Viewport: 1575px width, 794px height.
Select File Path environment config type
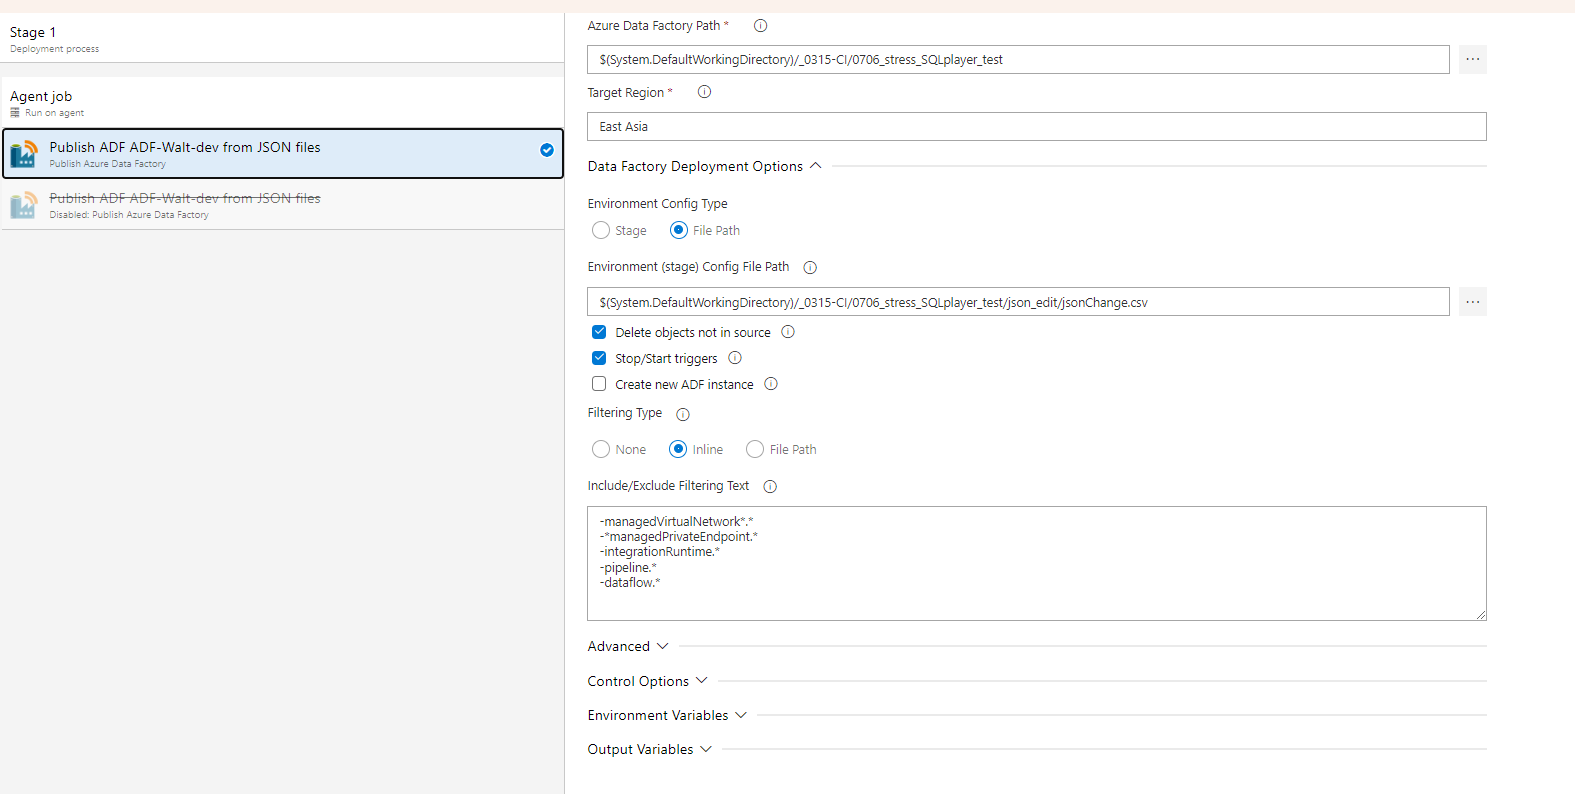tap(679, 230)
